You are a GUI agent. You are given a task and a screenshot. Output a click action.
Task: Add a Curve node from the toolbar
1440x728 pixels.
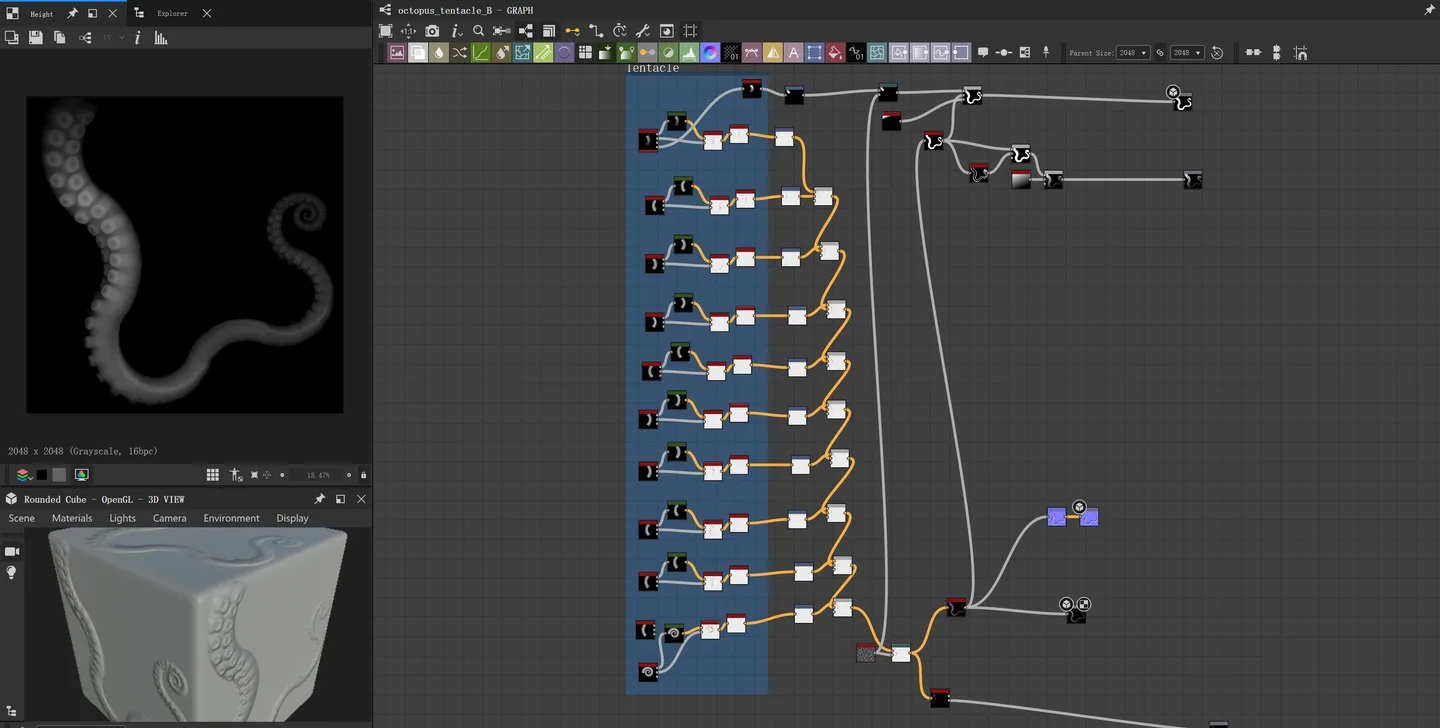(x=480, y=53)
